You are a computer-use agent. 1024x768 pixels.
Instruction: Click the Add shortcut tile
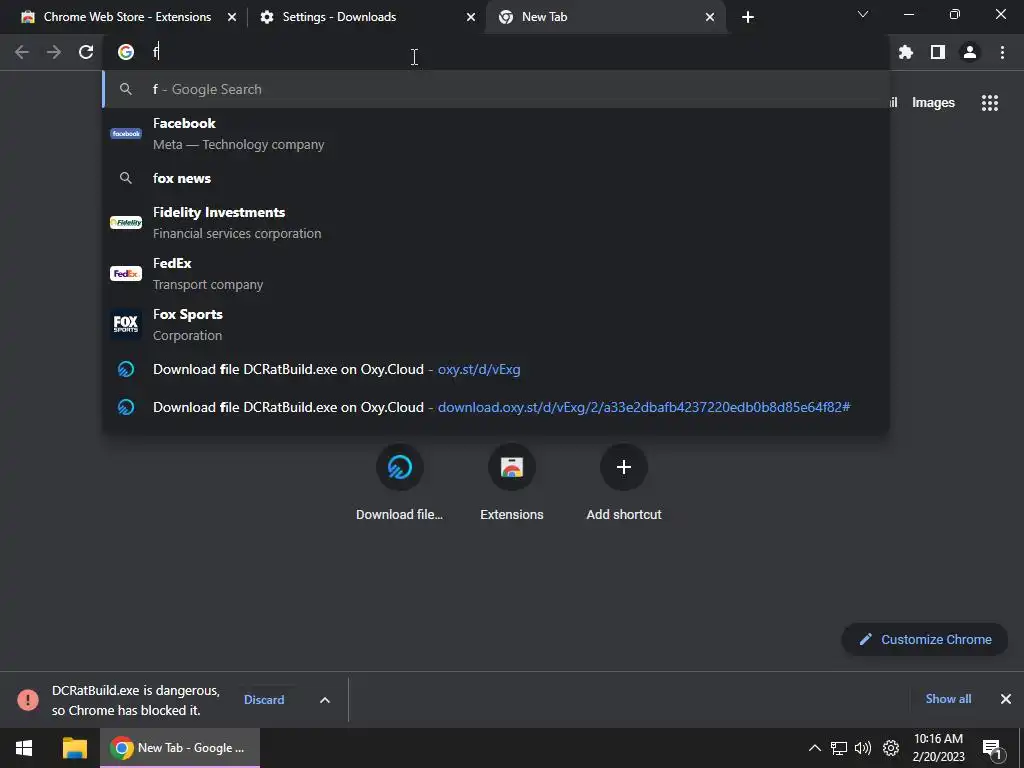point(624,483)
